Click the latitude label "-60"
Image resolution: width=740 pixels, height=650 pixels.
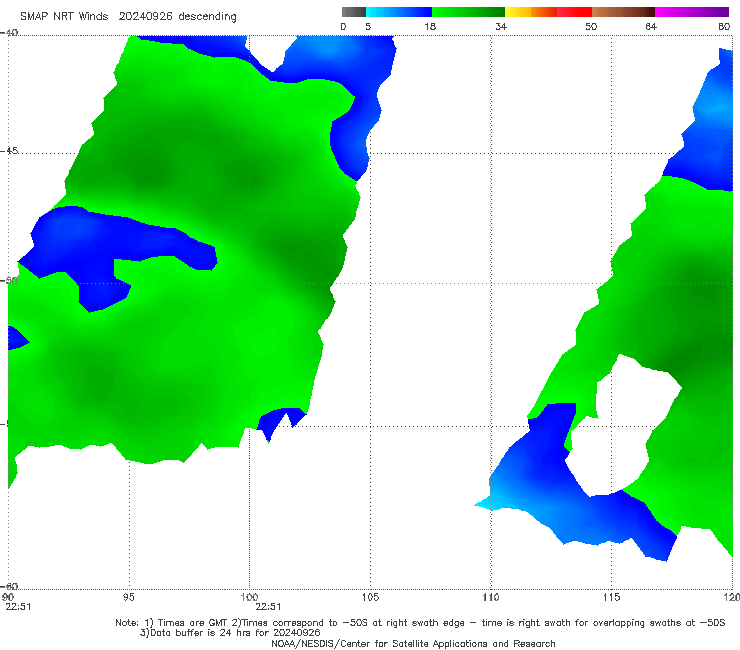9,586
